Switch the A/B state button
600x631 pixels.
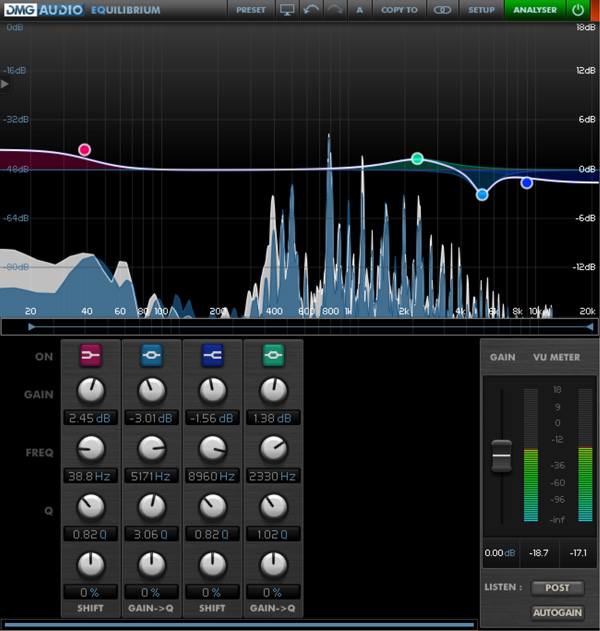pos(360,10)
